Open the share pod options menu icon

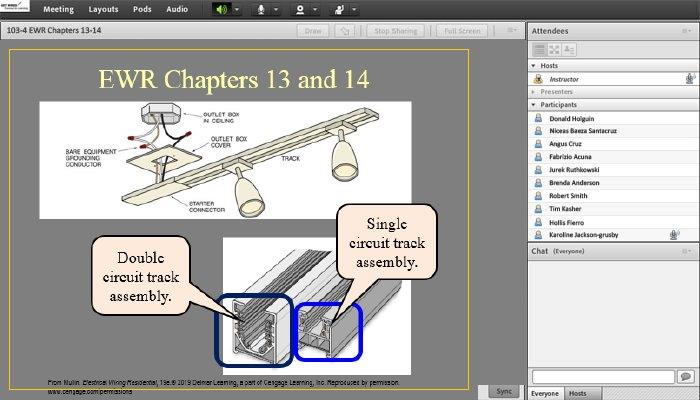[x=512, y=30]
